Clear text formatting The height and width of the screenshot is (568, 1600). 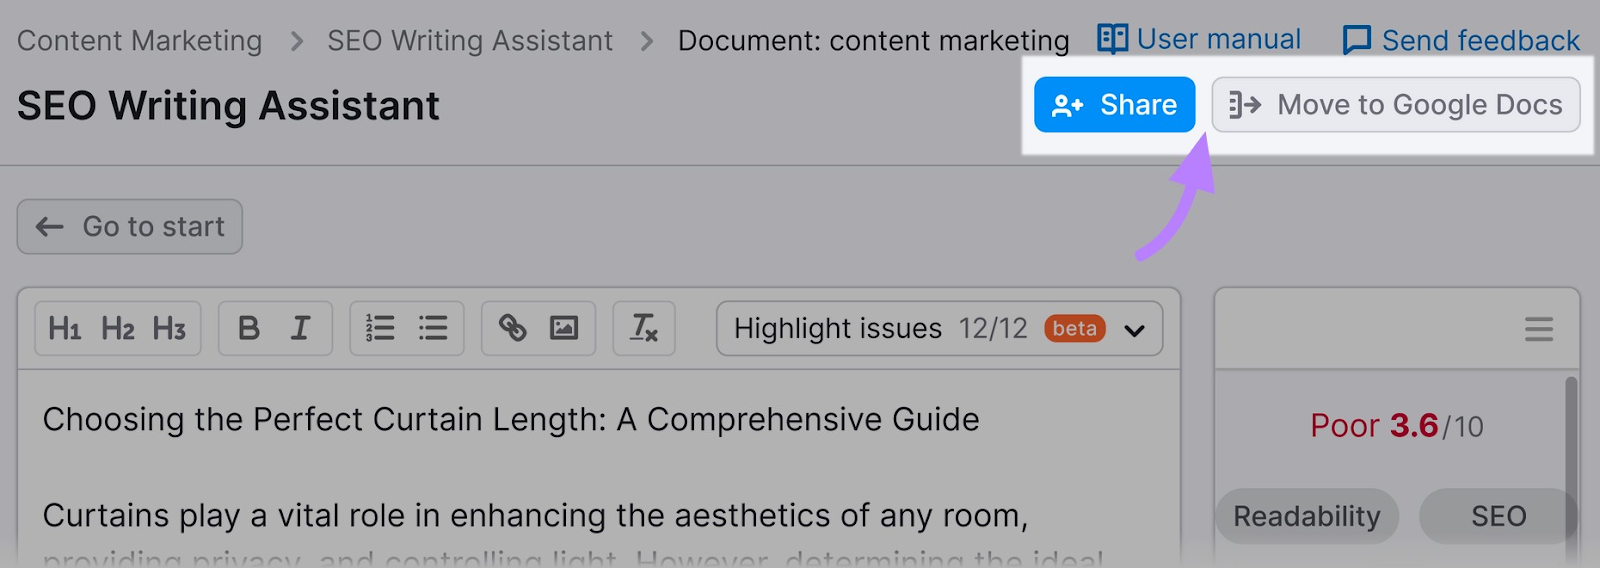click(x=644, y=328)
